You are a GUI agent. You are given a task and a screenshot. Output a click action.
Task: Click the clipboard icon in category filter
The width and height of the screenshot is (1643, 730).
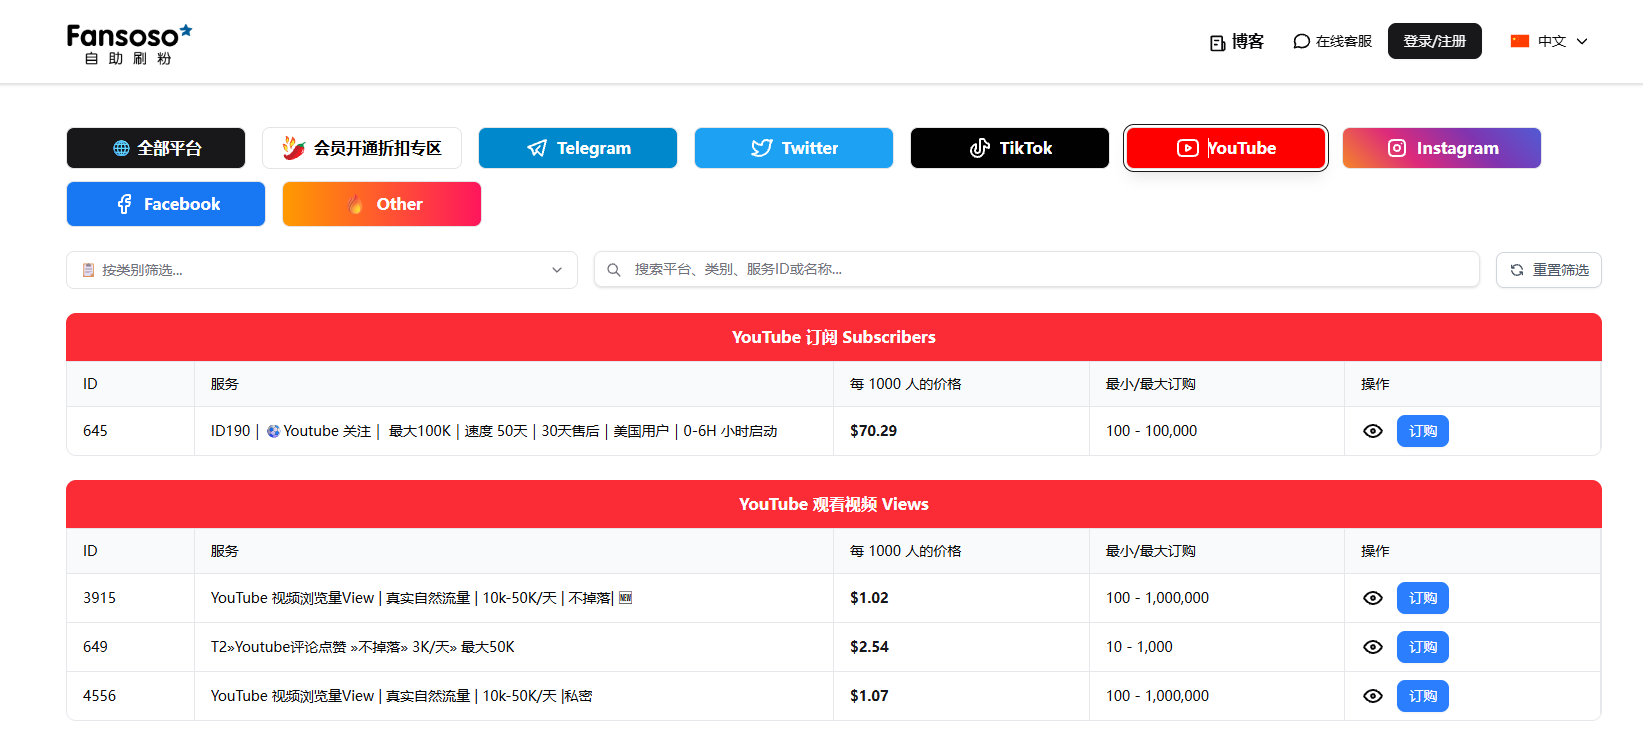(x=88, y=270)
